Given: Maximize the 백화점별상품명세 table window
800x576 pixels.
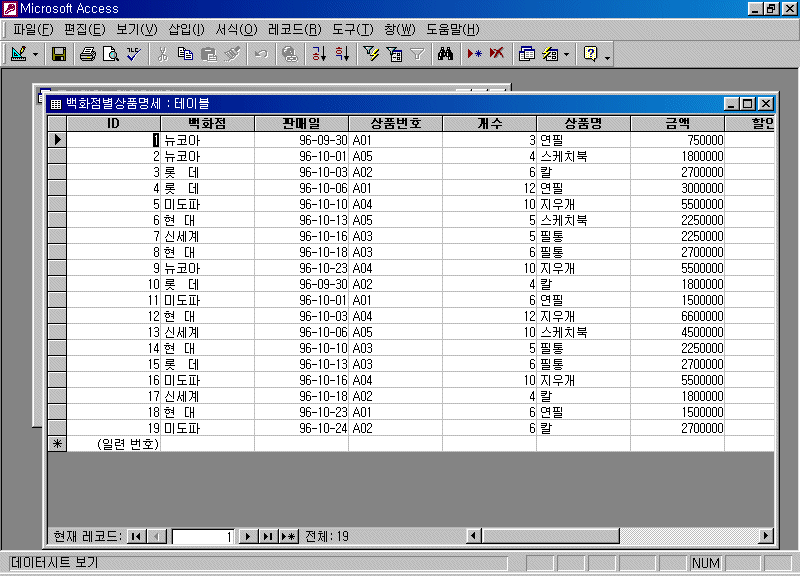Looking at the screenshot, I should [x=748, y=104].
